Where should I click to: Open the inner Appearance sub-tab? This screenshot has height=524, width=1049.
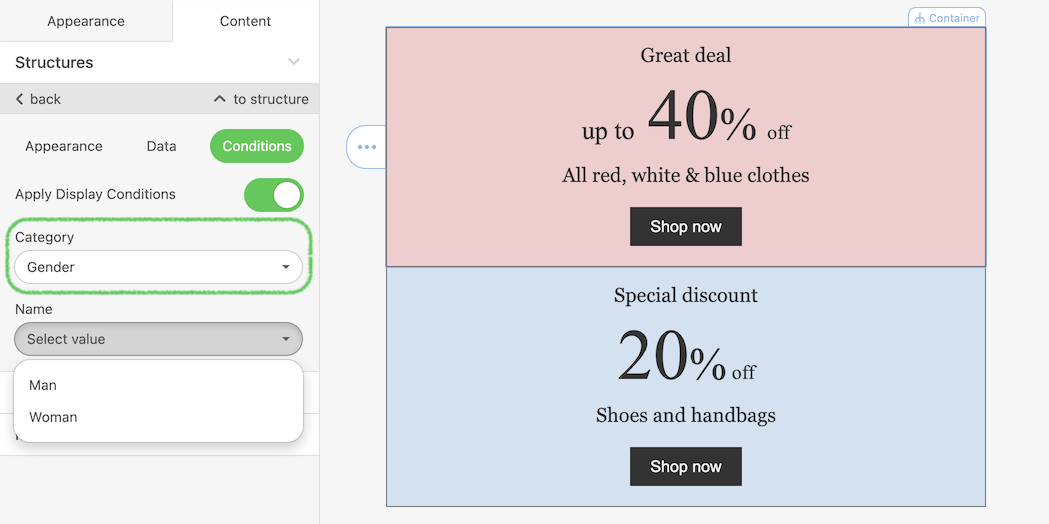tap(64, 146)
